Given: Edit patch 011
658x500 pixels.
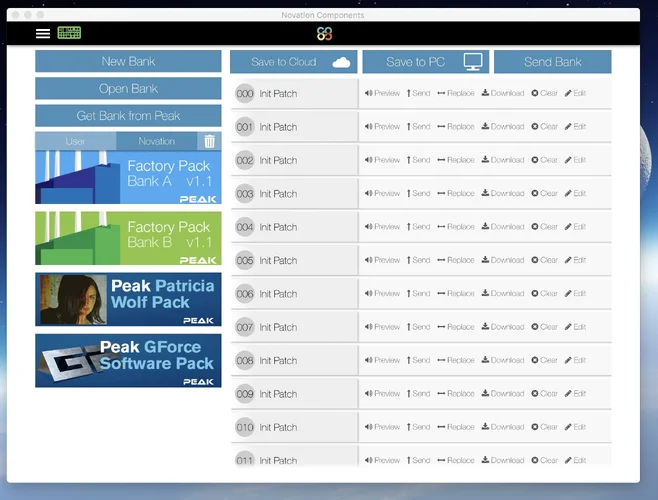Looking at the screenshot, I should [575, 460].
